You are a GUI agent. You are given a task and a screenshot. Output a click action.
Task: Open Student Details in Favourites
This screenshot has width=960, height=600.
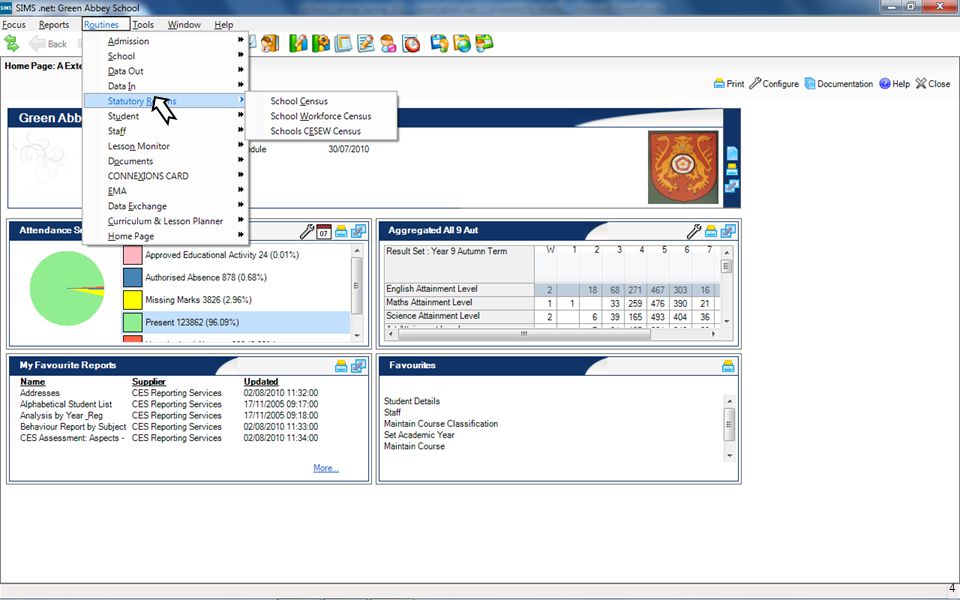[x=411, y=401]
